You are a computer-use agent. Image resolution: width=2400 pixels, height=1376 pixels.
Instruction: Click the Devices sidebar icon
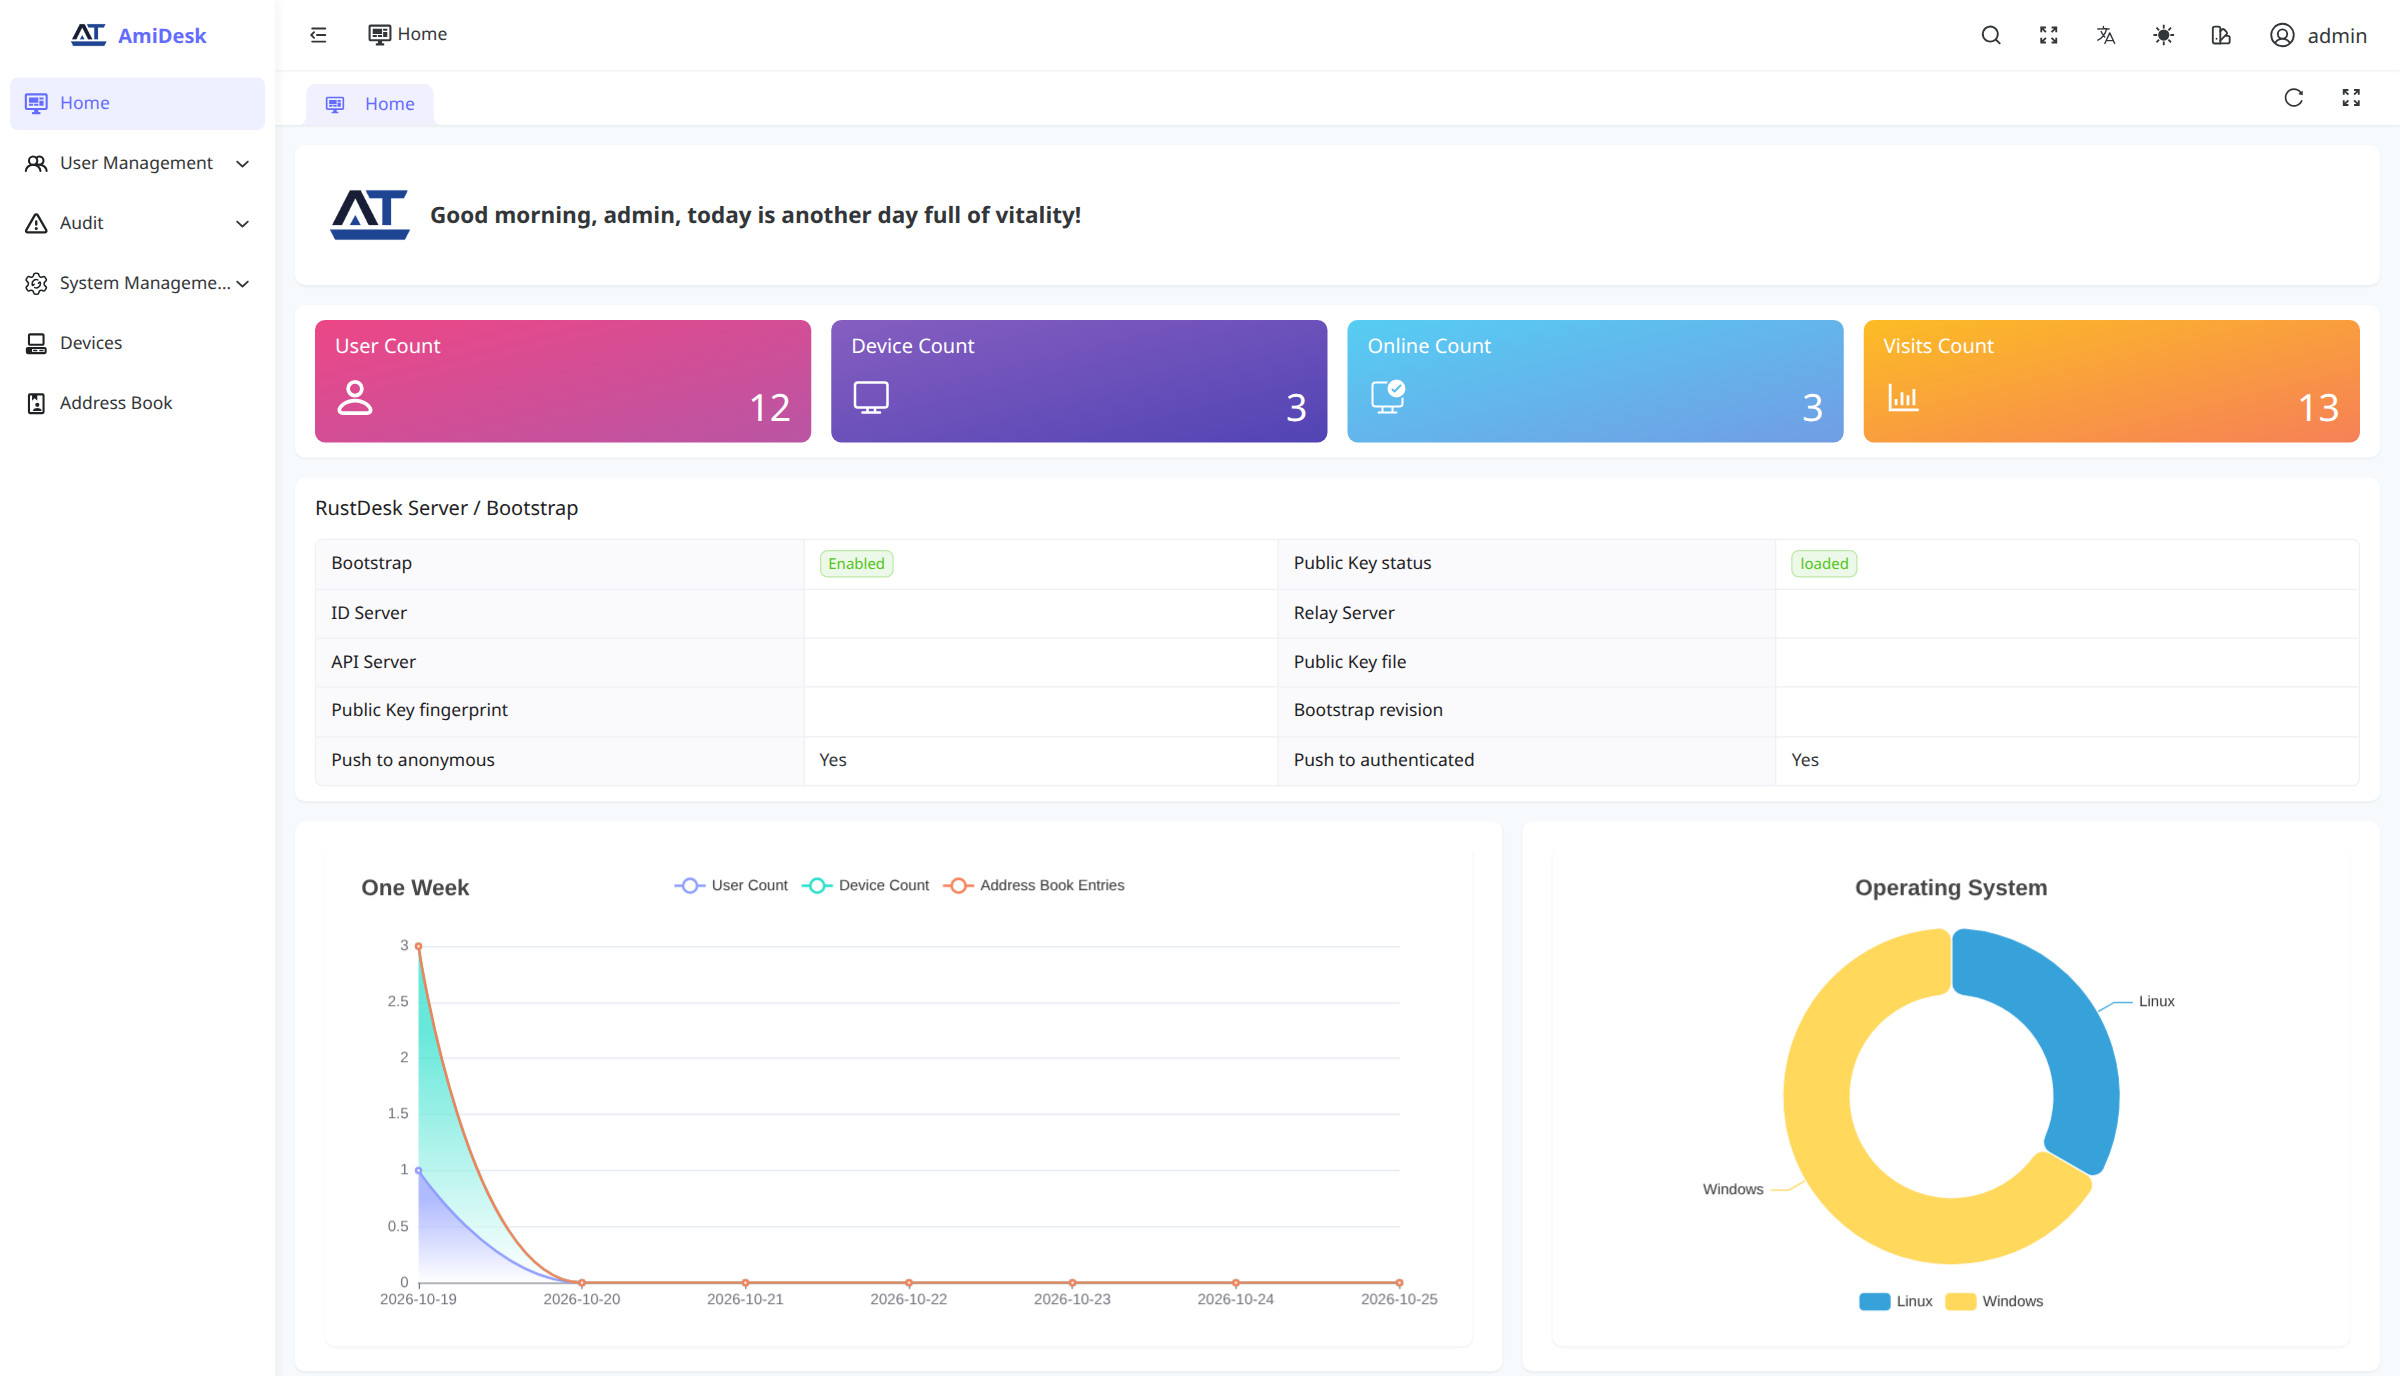[36, 343]
